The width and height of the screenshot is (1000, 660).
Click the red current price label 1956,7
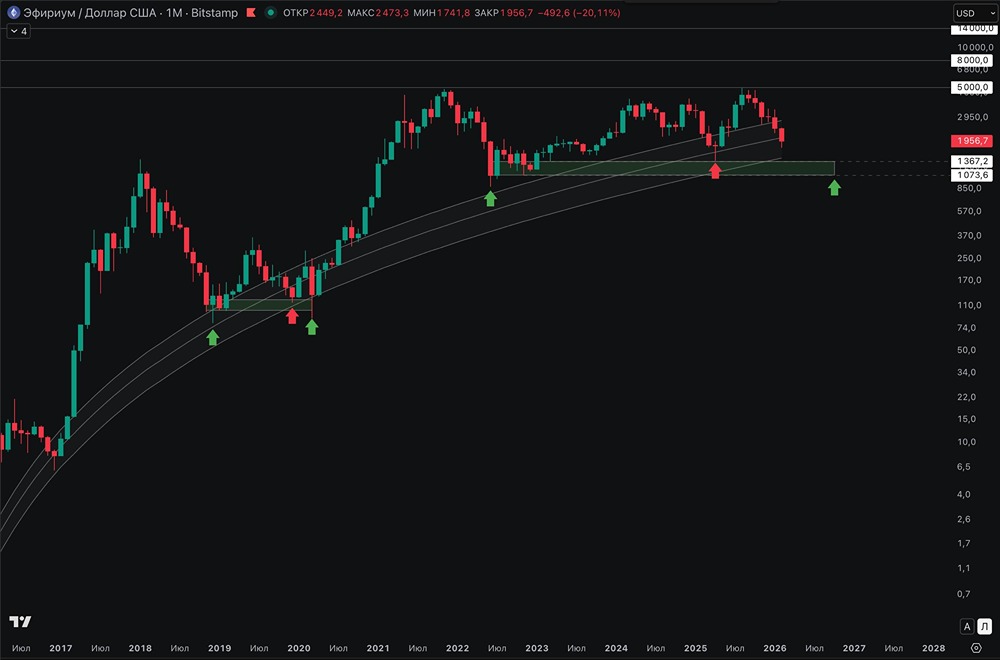972,141
